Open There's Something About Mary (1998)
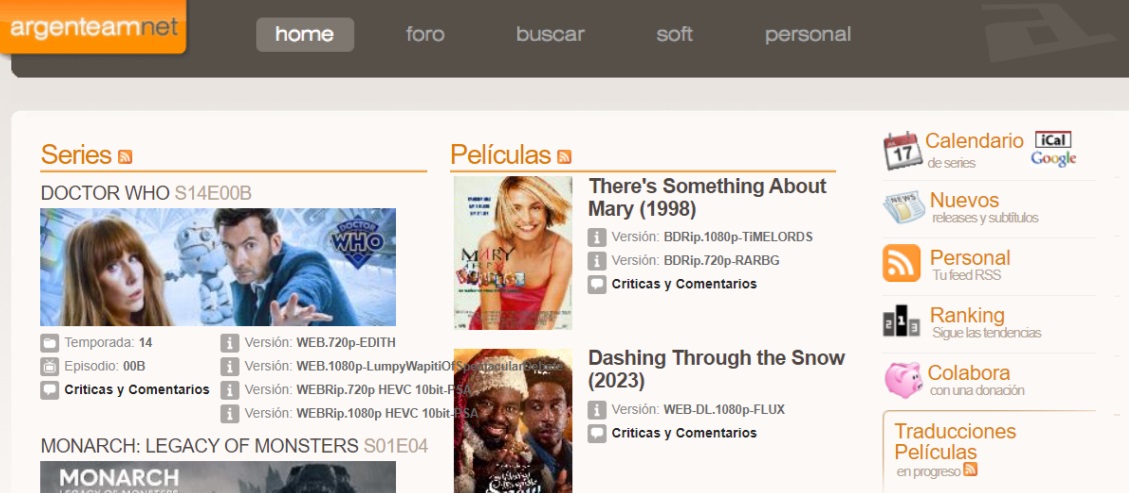The height and width of the screenshot is (493, 1129). (707, 197)
